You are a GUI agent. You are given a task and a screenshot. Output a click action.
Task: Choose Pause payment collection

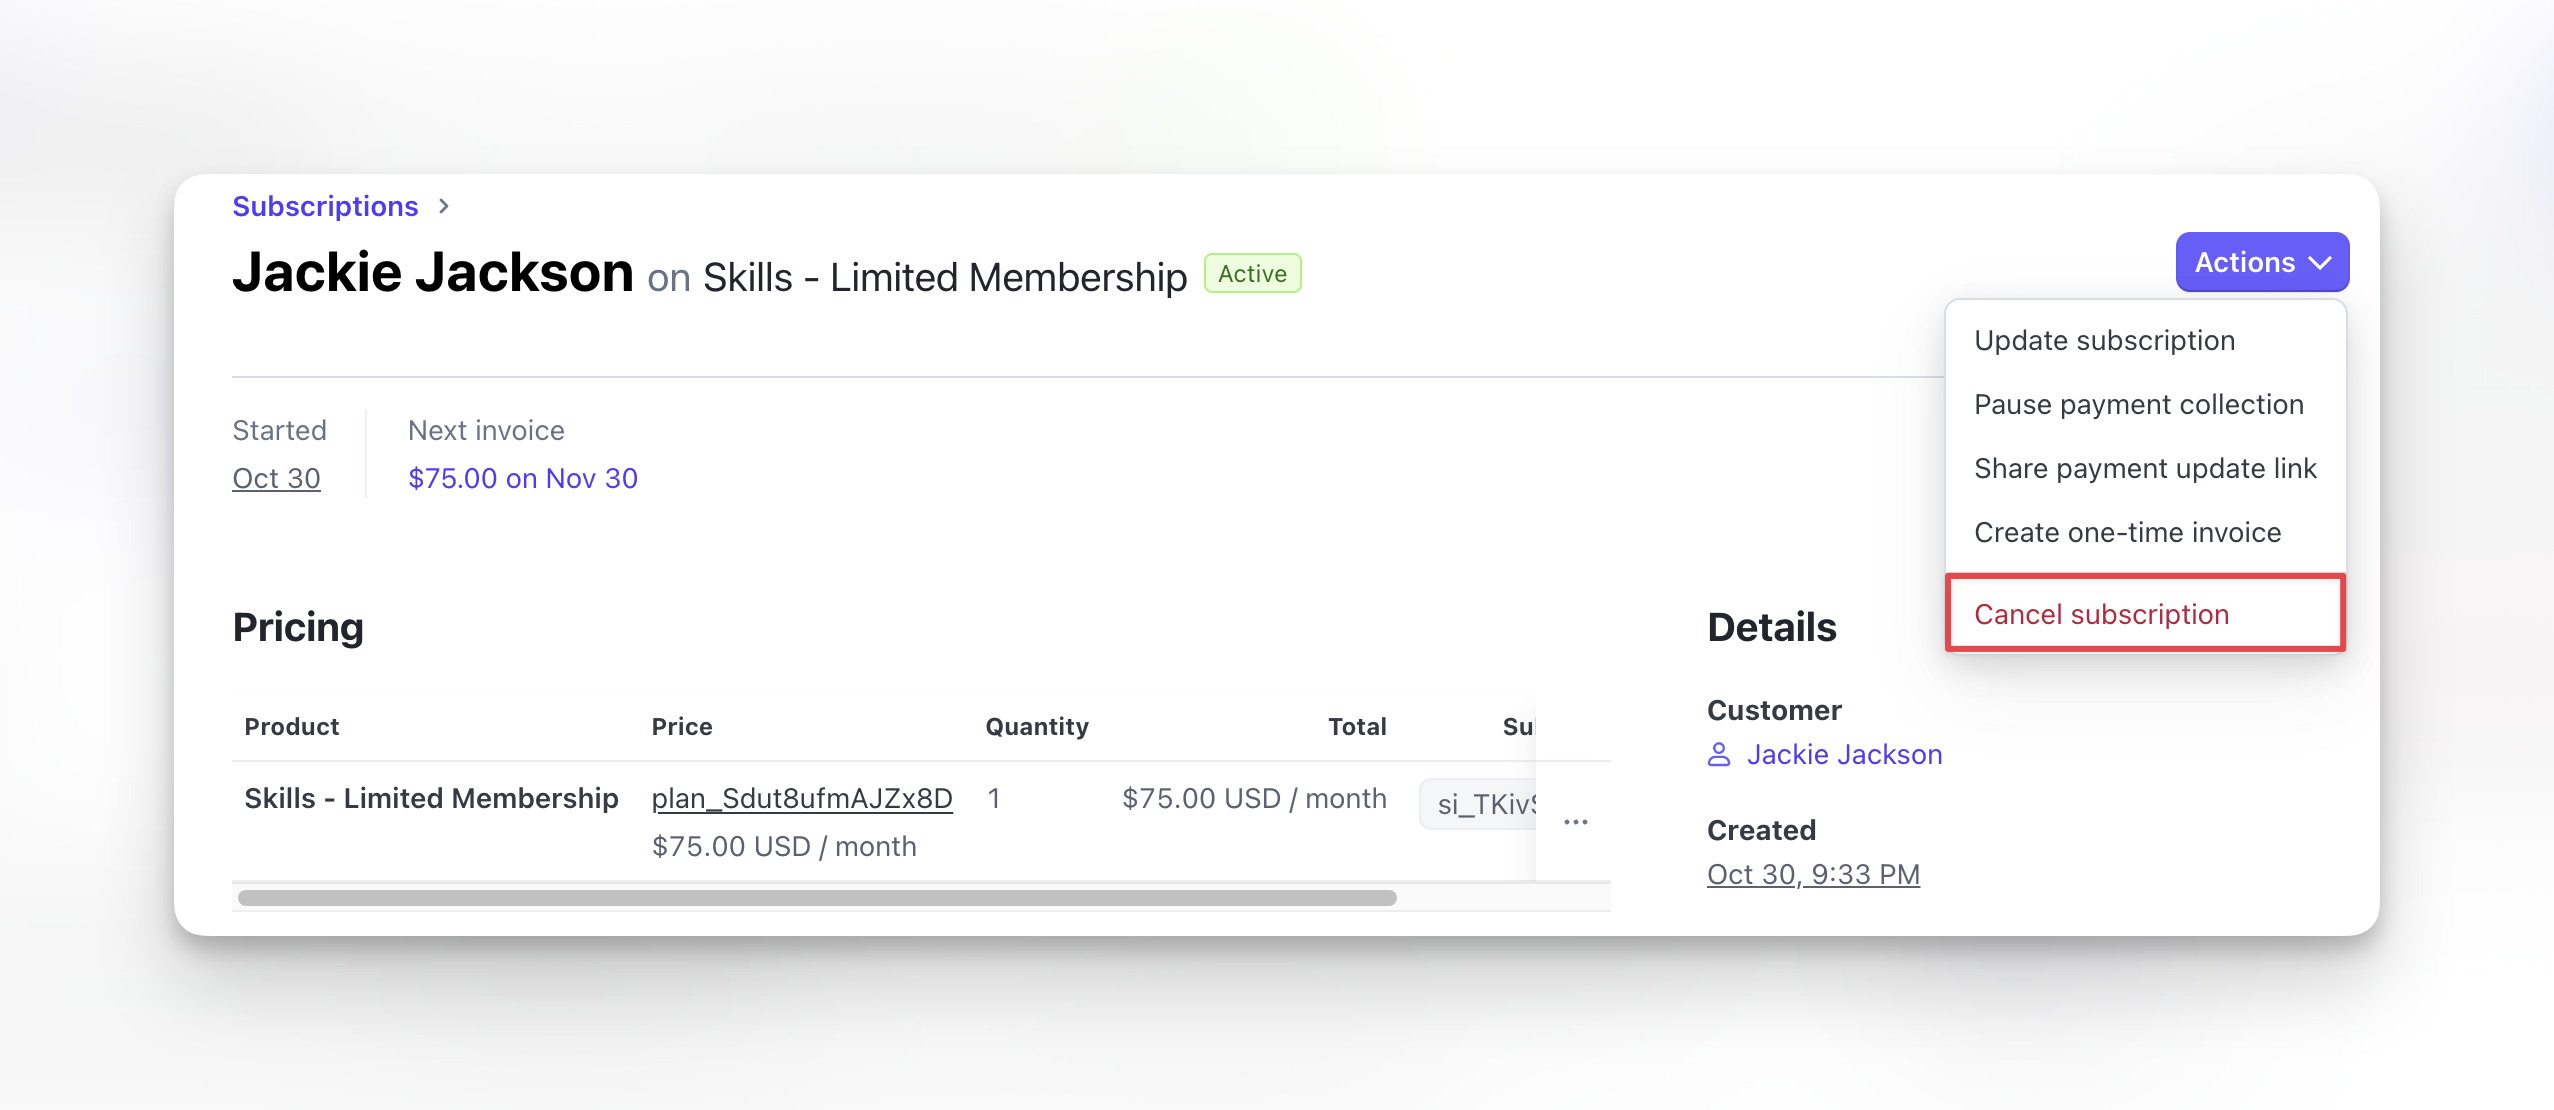point(2138,404)
